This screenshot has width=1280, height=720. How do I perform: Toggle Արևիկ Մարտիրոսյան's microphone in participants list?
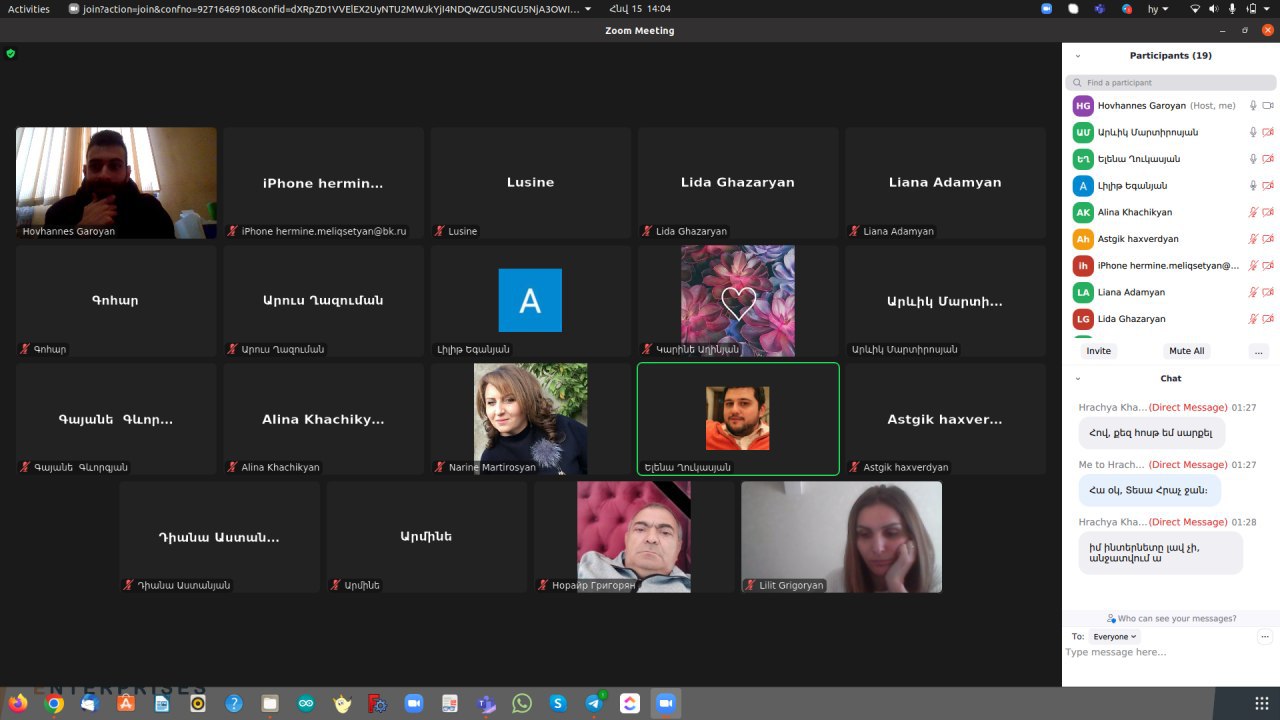[x=1253, y=132]
